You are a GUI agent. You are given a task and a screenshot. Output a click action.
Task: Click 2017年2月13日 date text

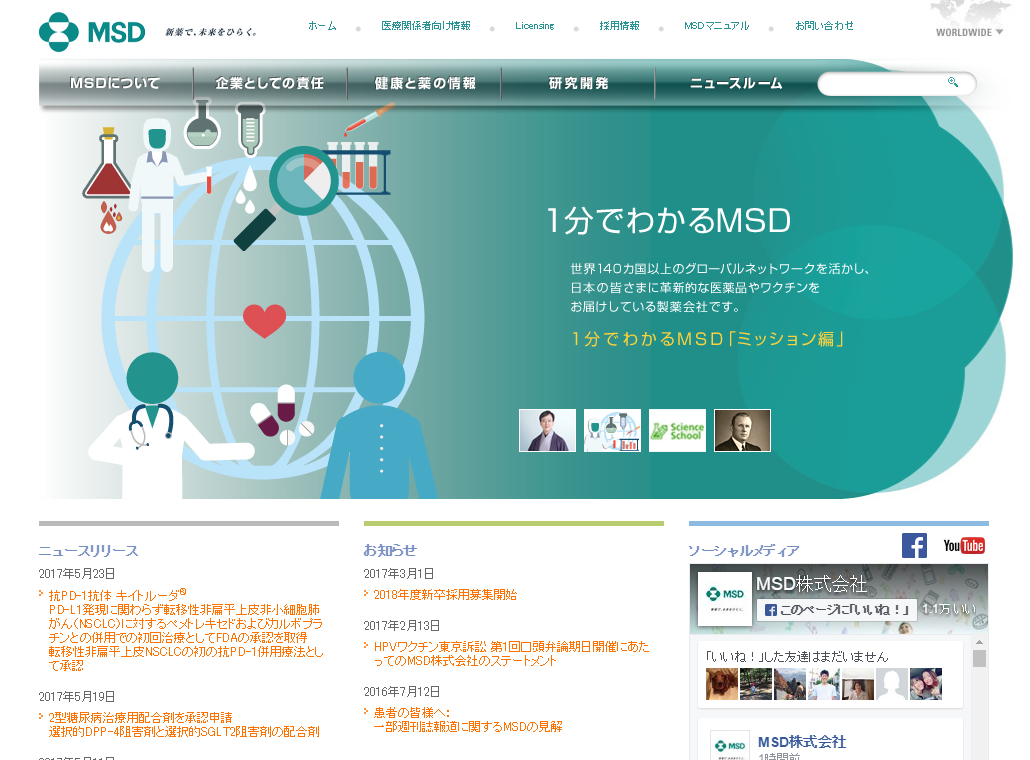coord(402,625)
